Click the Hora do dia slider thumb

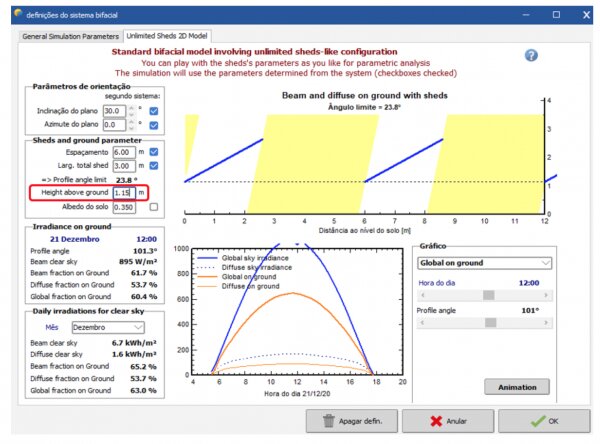click(x=488, y=295)
